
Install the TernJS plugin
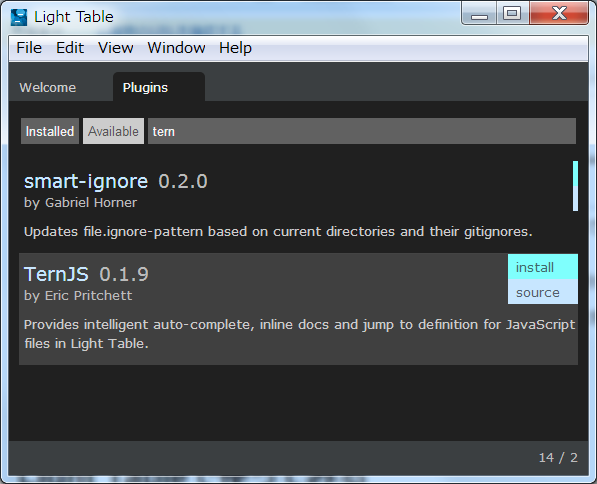pyautogui.click(x=543, y=267)
